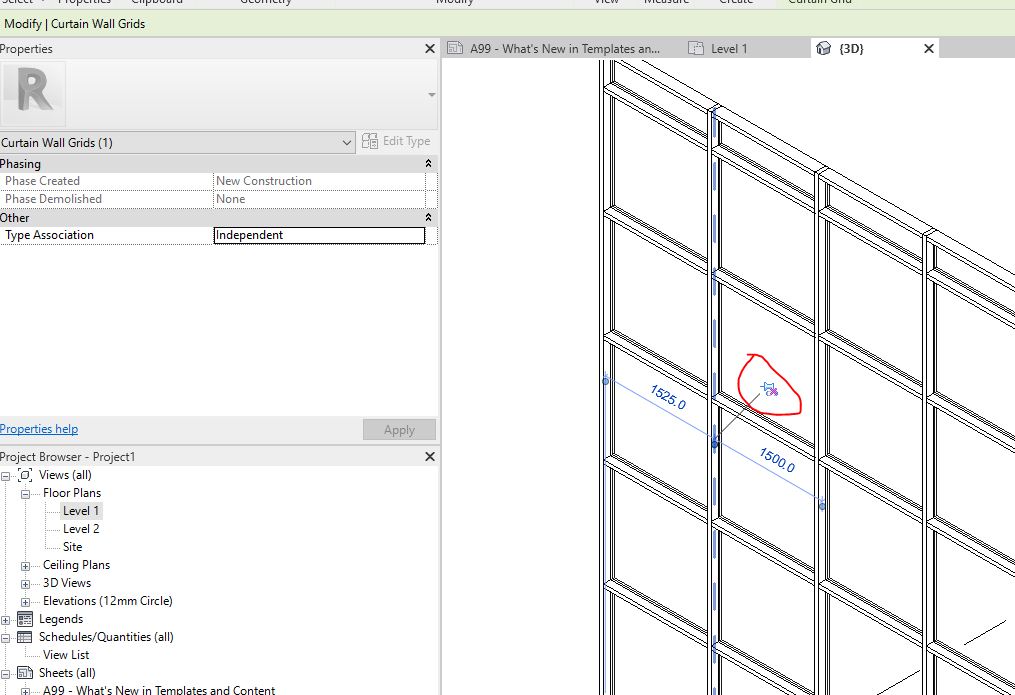The width and height of the screenshot is (1015, 695).
Task: Click the Ceiling Plans tree label
Action: [x=76, y=565]
